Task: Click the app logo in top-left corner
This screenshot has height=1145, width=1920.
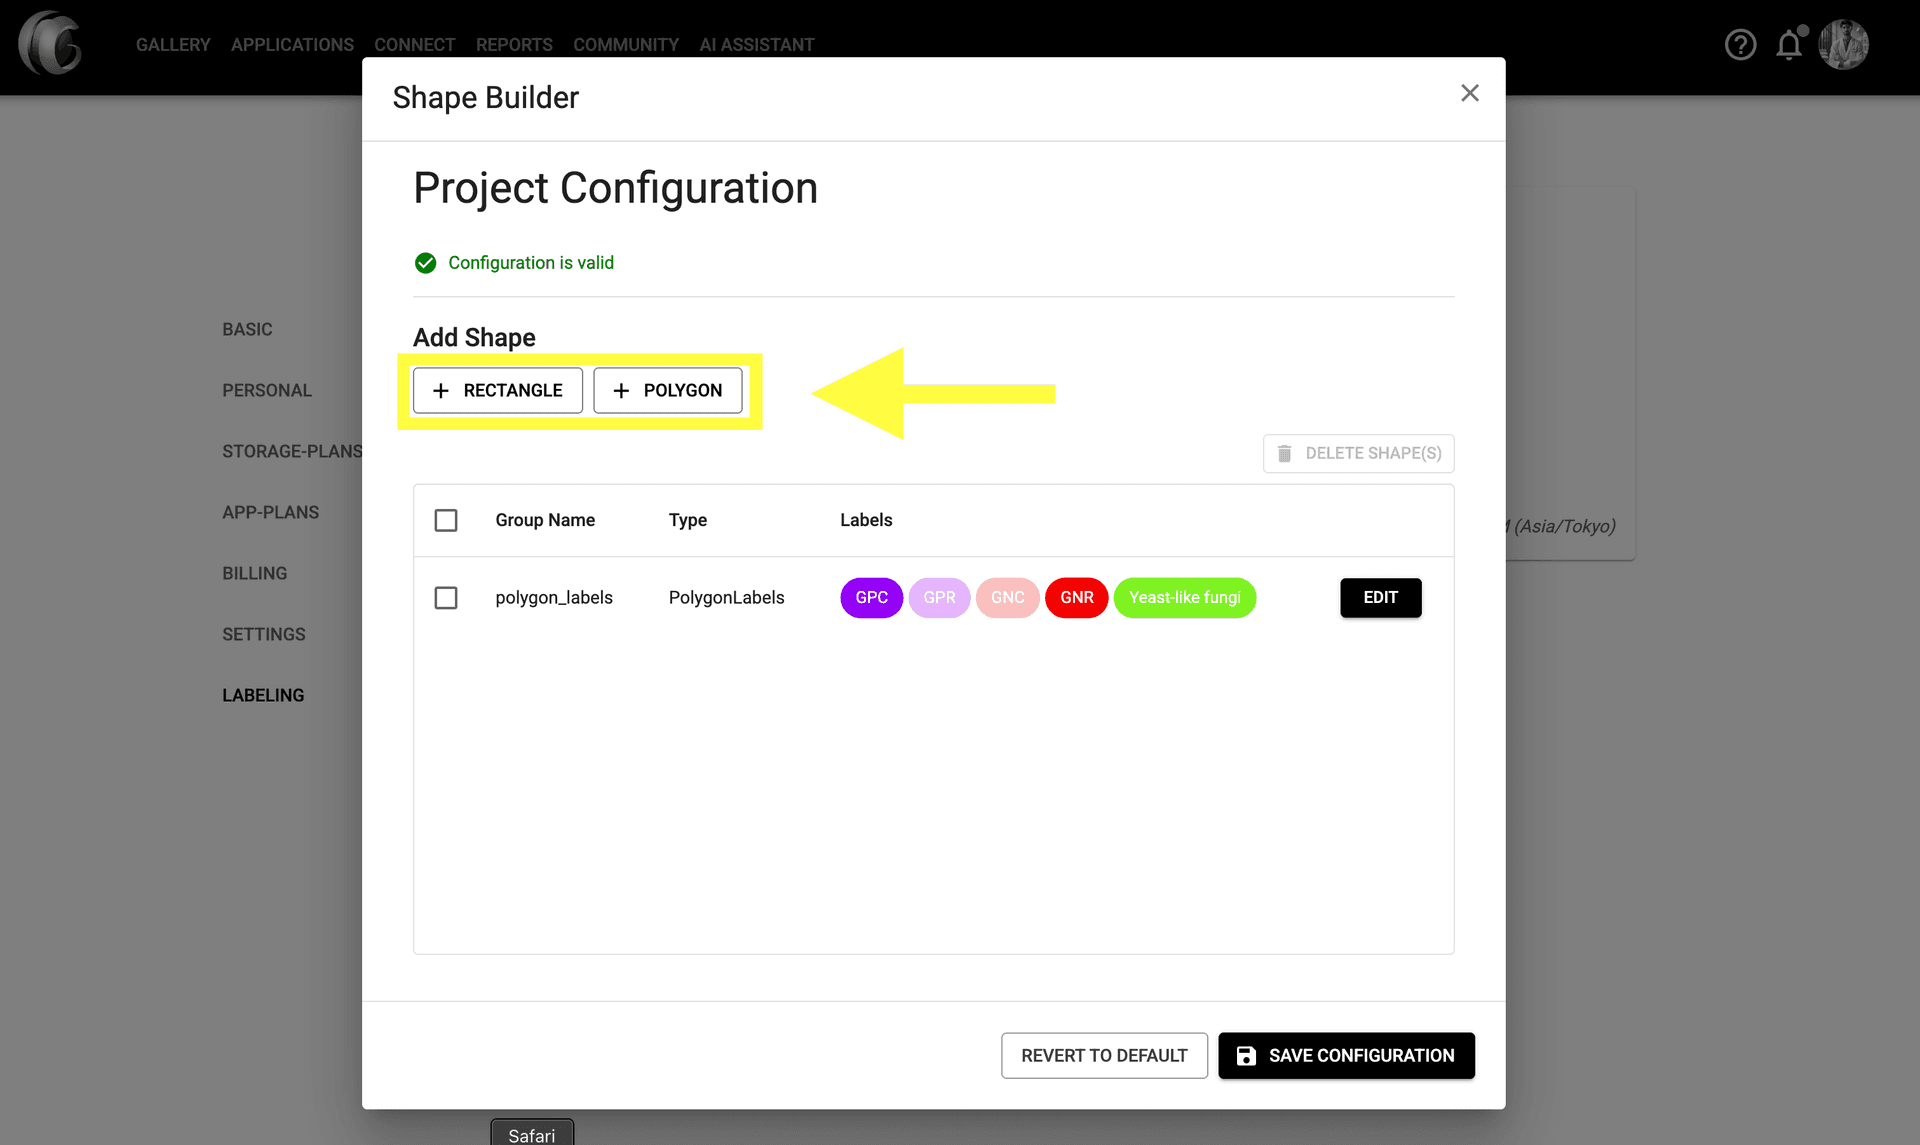Action: click(x=50, y=44)
